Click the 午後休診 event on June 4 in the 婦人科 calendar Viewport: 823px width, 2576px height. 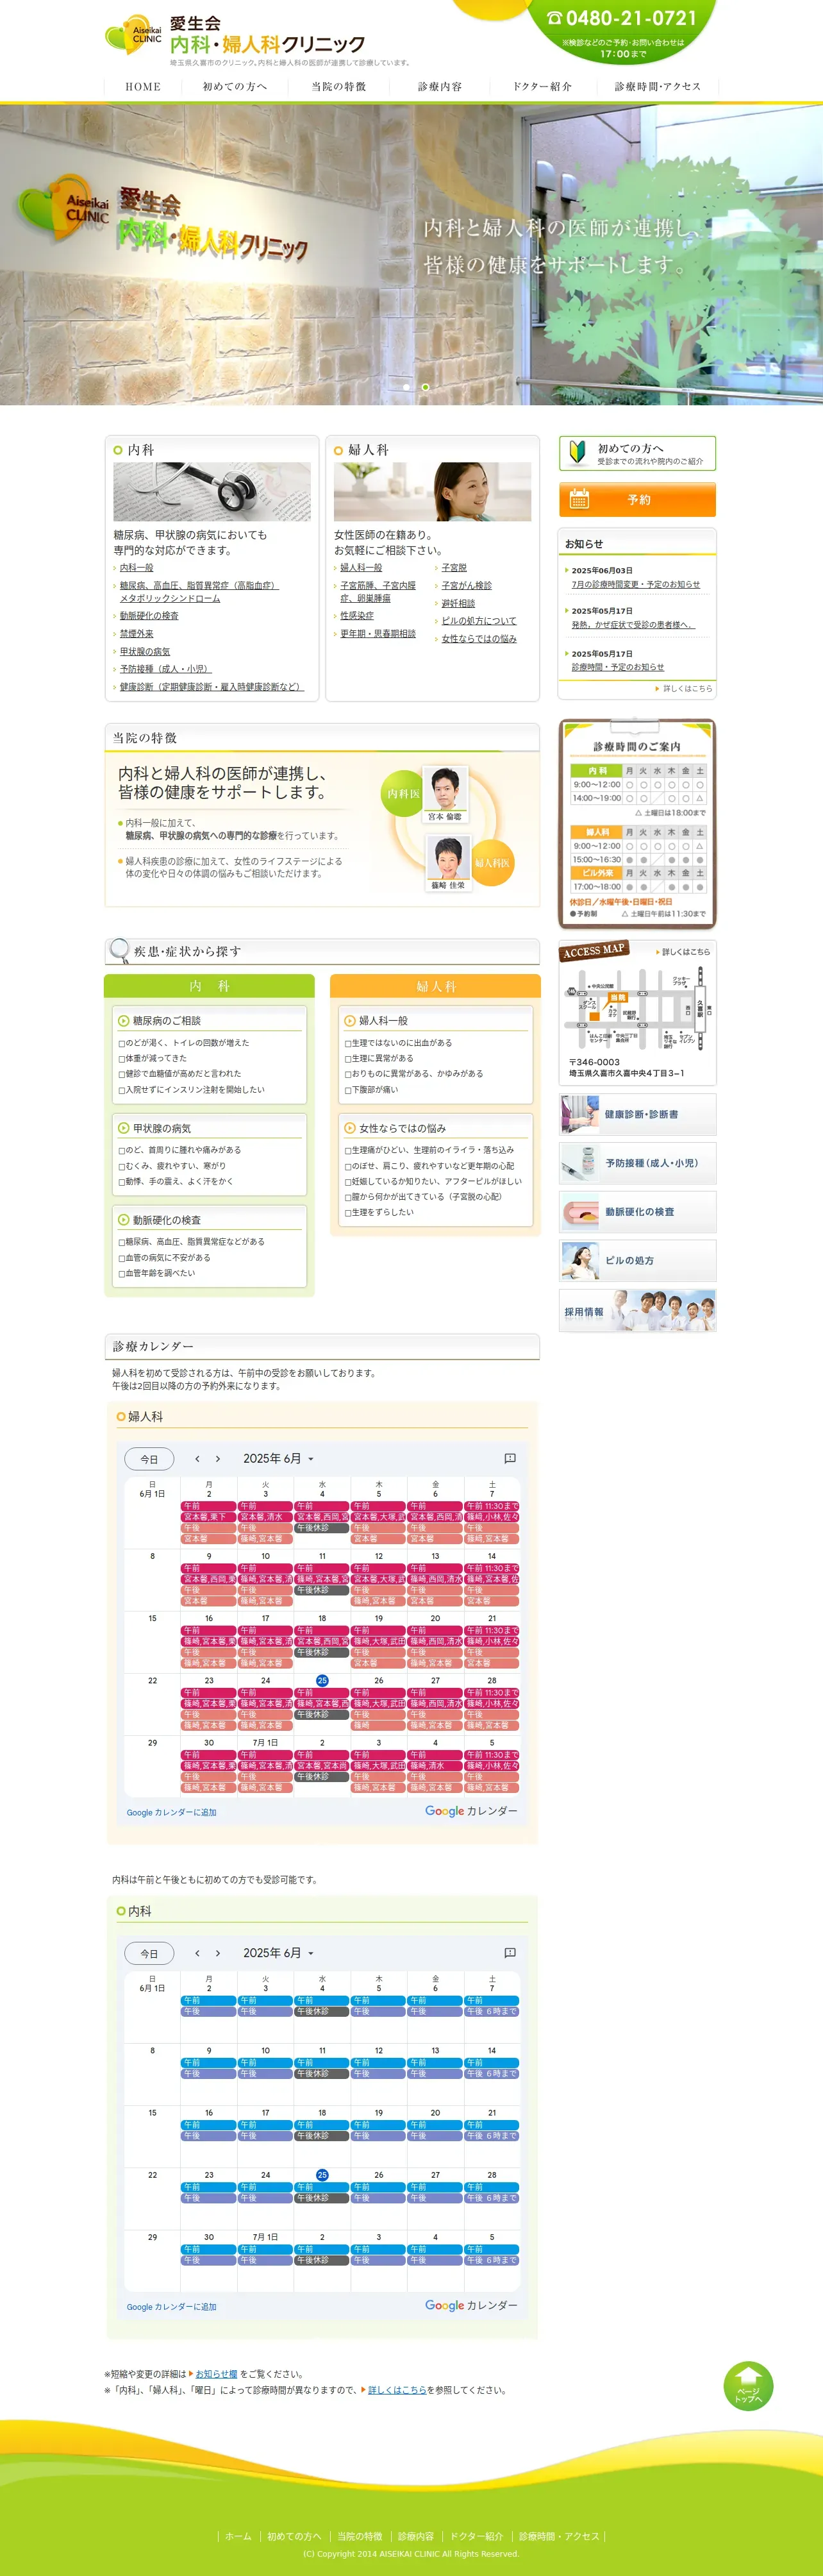coord(321,1528)
